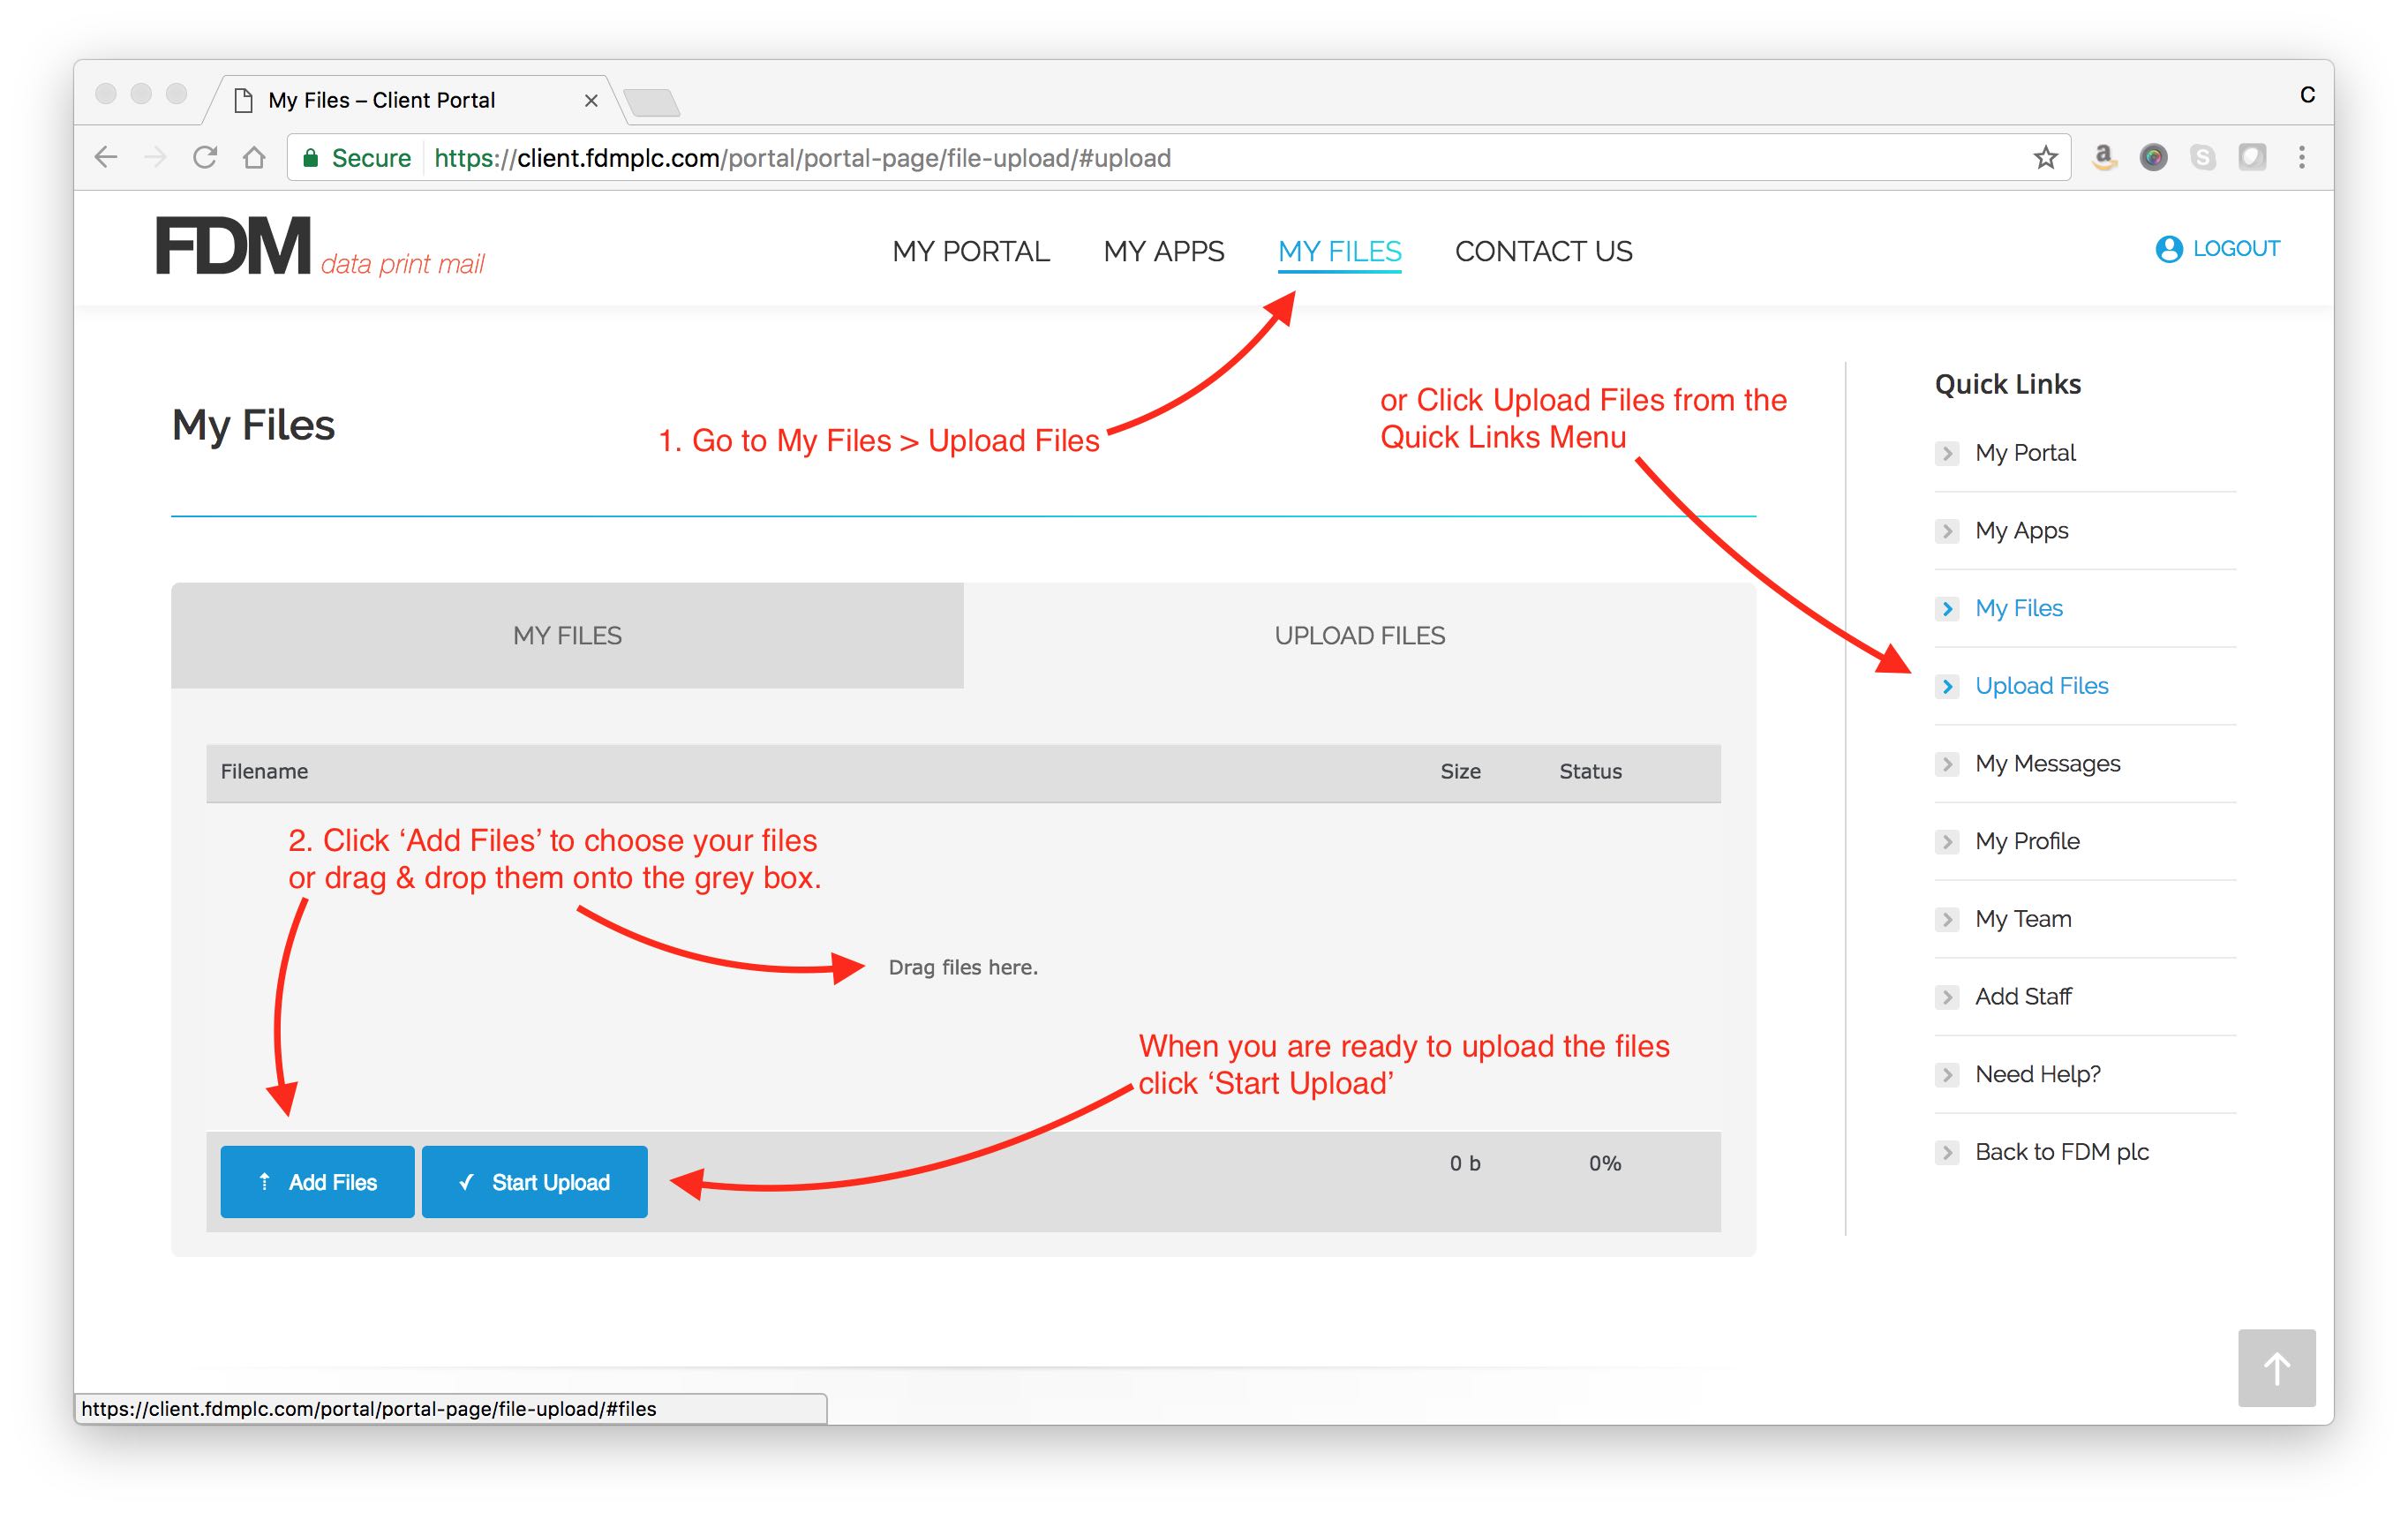Viewport: 2408px width, 1513px height.
Task: Click the FDM logo
Action: tap(233, 246)
